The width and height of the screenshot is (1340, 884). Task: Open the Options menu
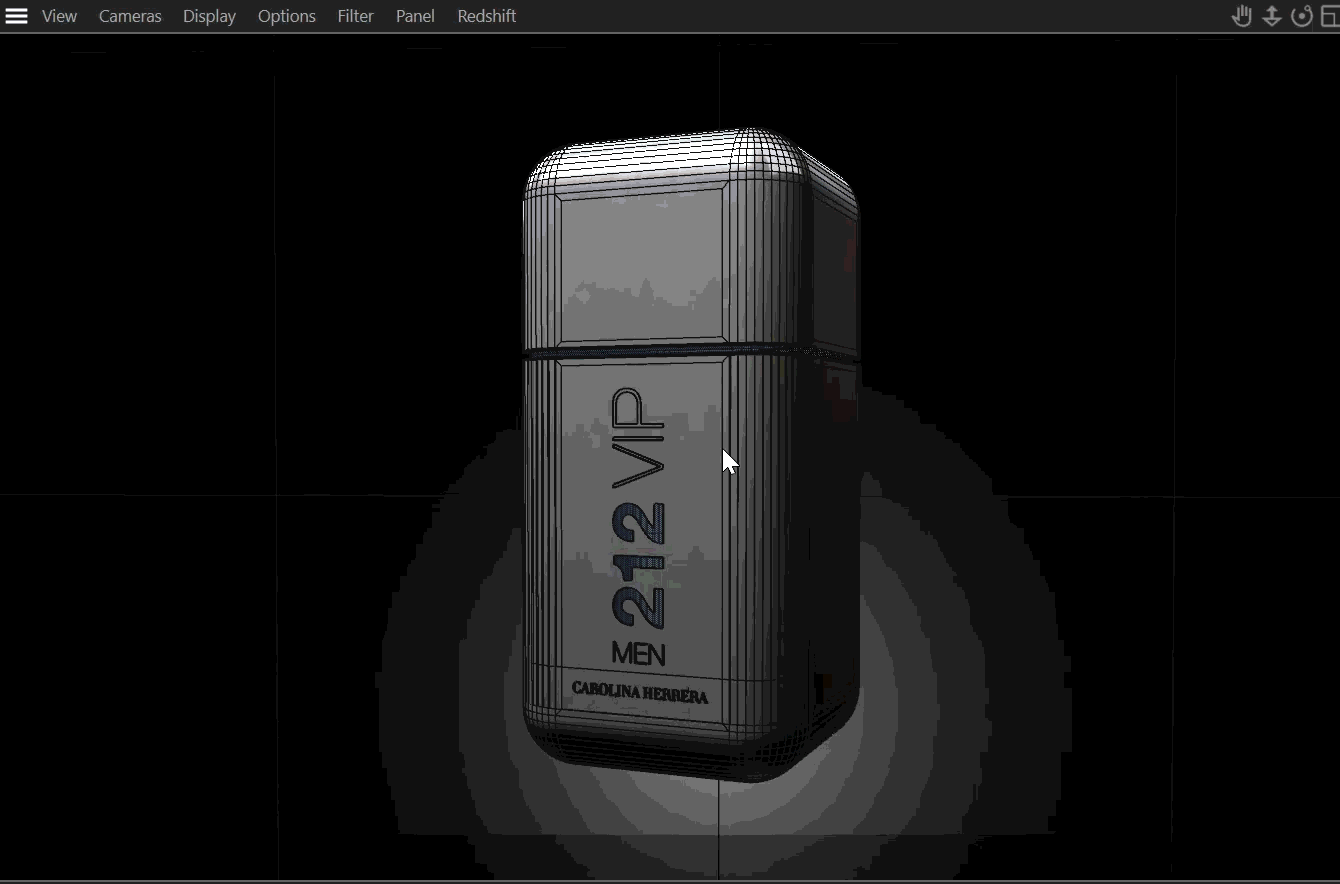tap(287, 16)
